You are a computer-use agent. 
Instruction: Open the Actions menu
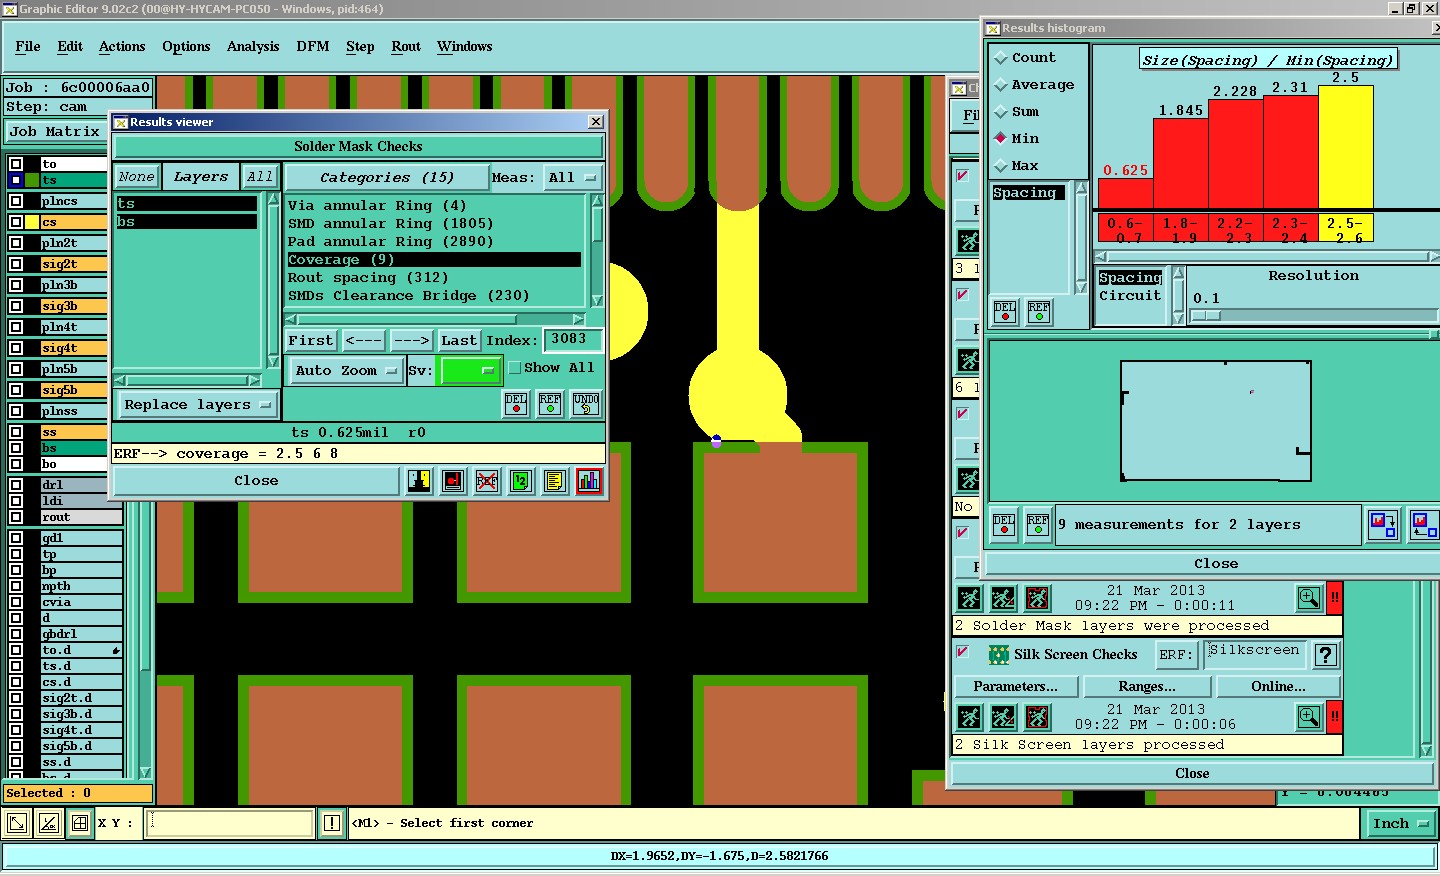point(122,46)
